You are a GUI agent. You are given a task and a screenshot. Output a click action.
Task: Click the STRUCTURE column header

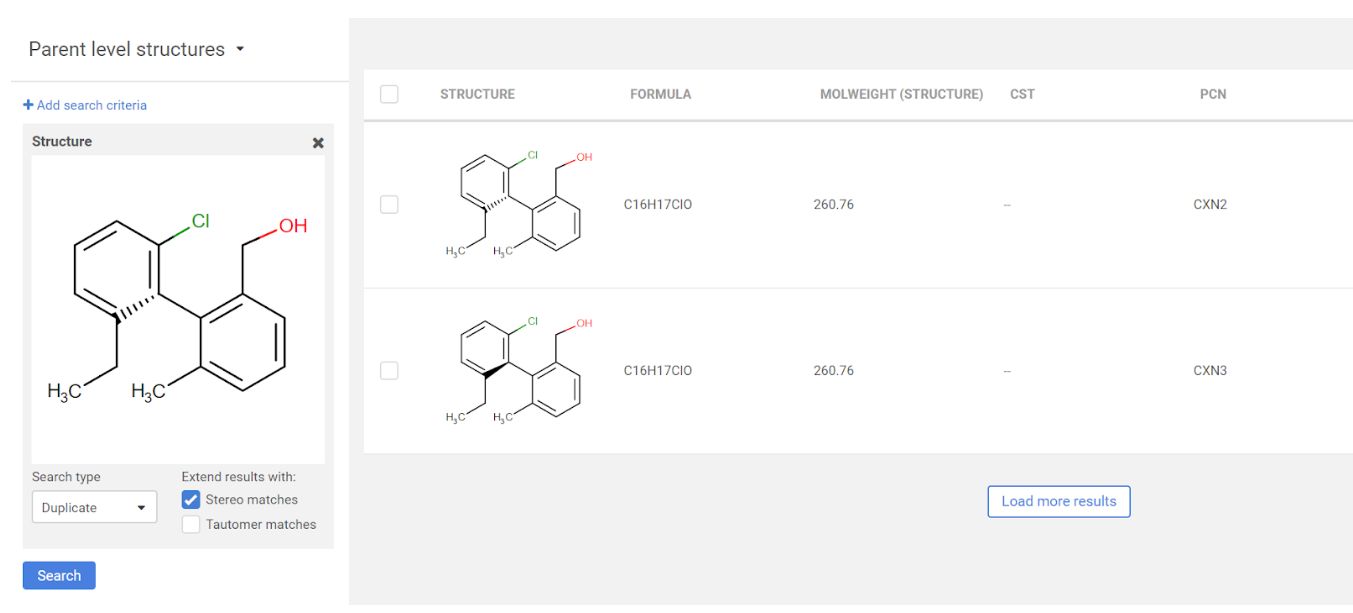(477, 94)
